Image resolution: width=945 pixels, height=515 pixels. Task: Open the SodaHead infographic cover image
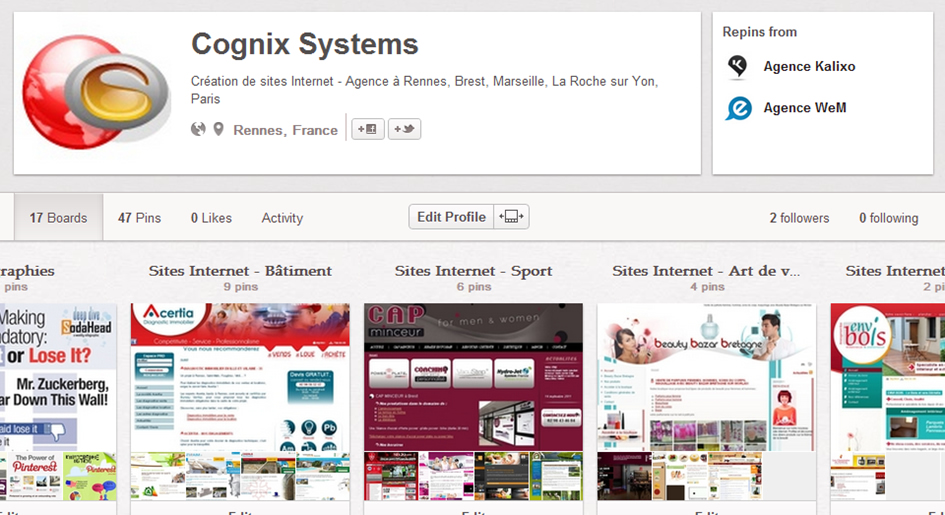(58, 377)
